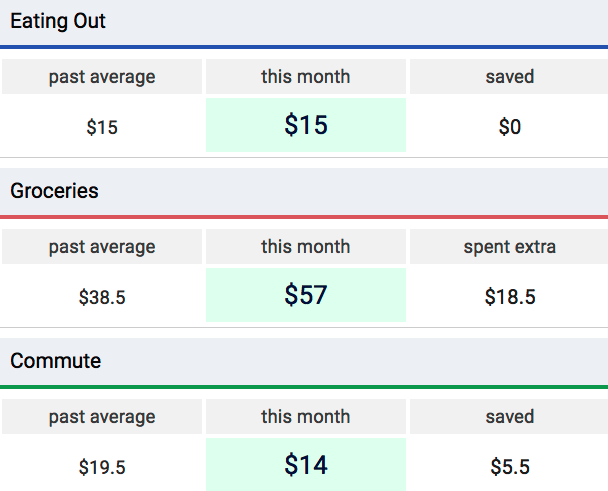Click the spent extra column label
Screen dimensions: 608x491
pos(510,247)
